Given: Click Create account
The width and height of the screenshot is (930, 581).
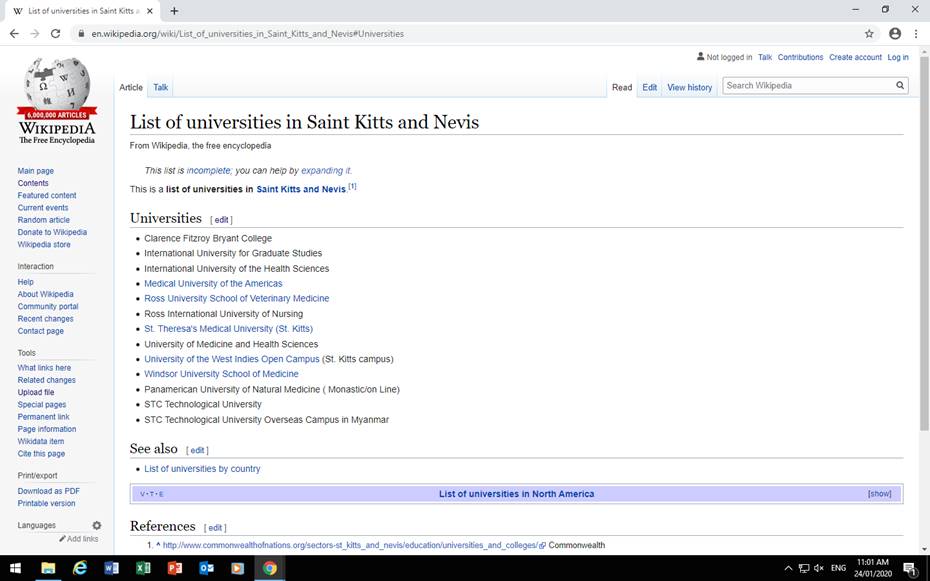Looking at the screenshot, I should pos(855,57).
